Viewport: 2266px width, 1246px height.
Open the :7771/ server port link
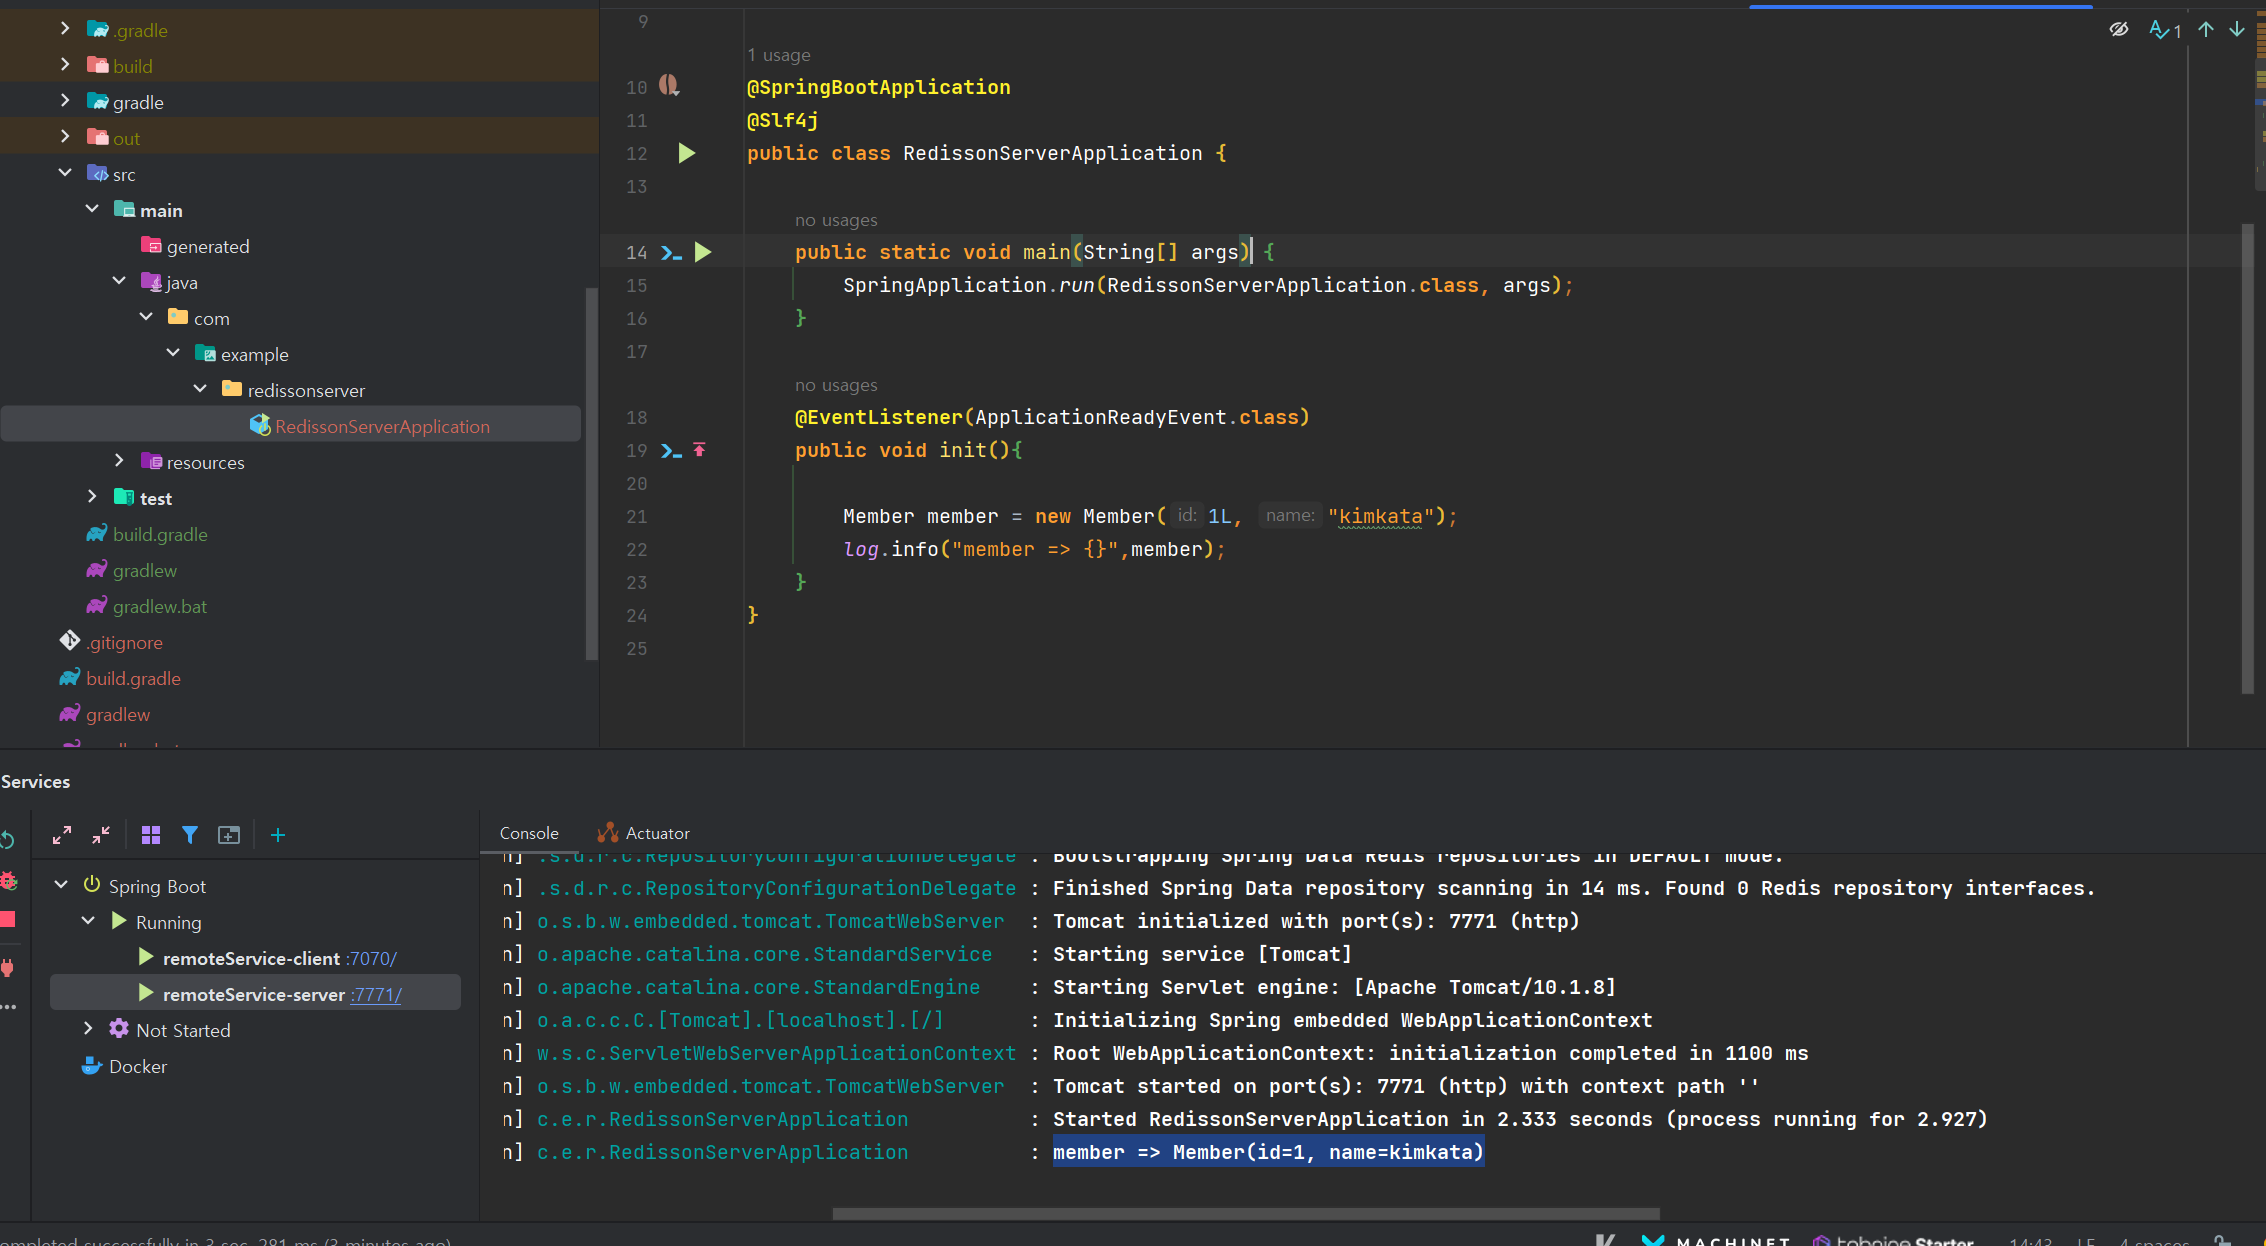376,995
